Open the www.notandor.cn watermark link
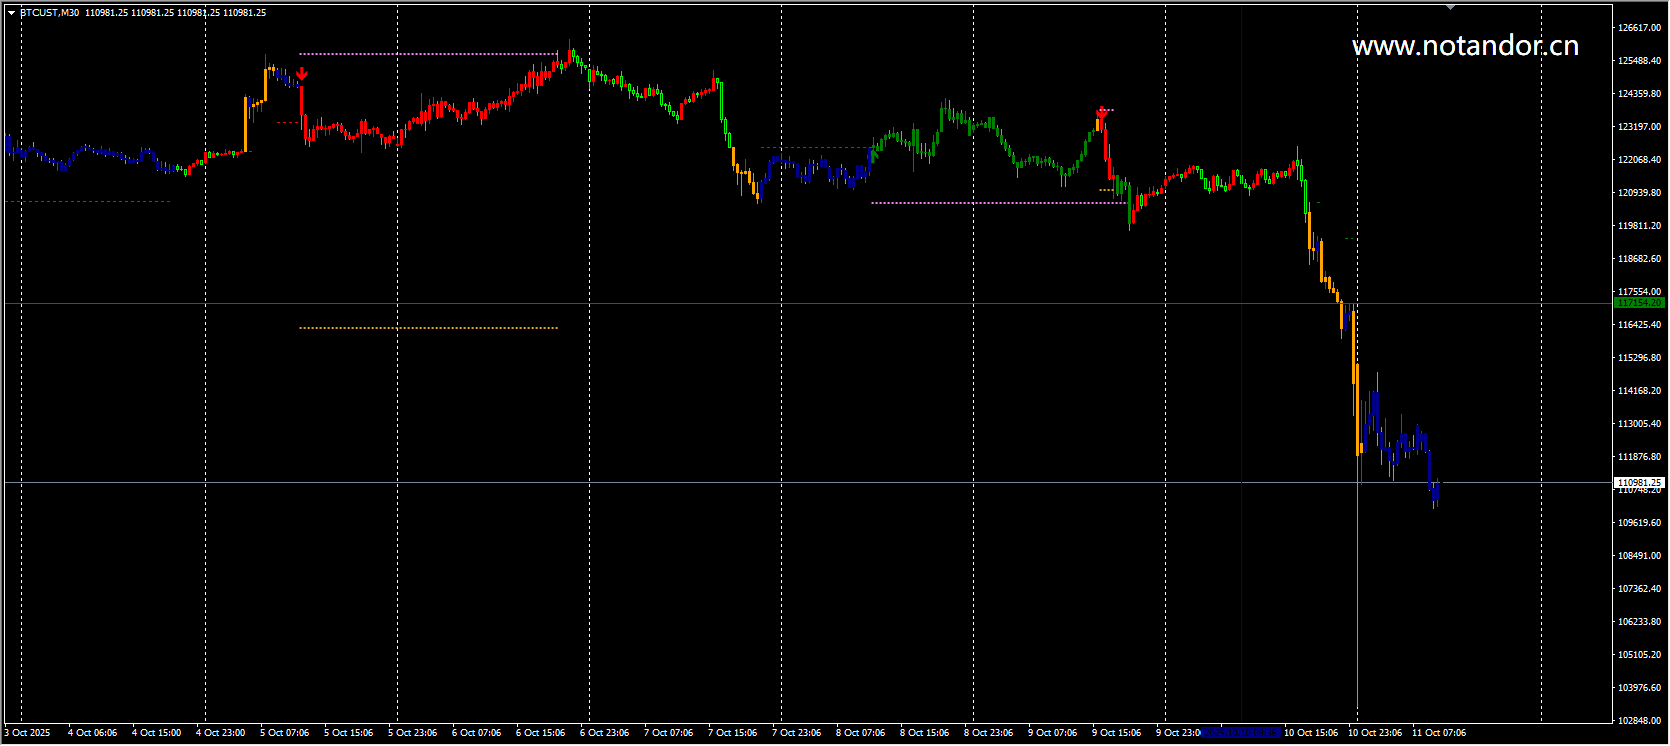Screen dimensions: 1670x746 (1465, 46)
